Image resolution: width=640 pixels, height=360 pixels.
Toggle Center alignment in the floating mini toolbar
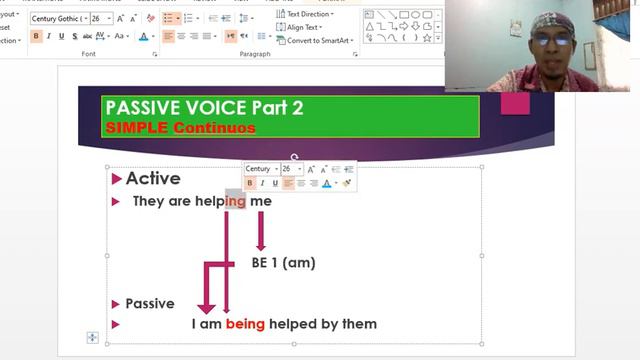301,183
